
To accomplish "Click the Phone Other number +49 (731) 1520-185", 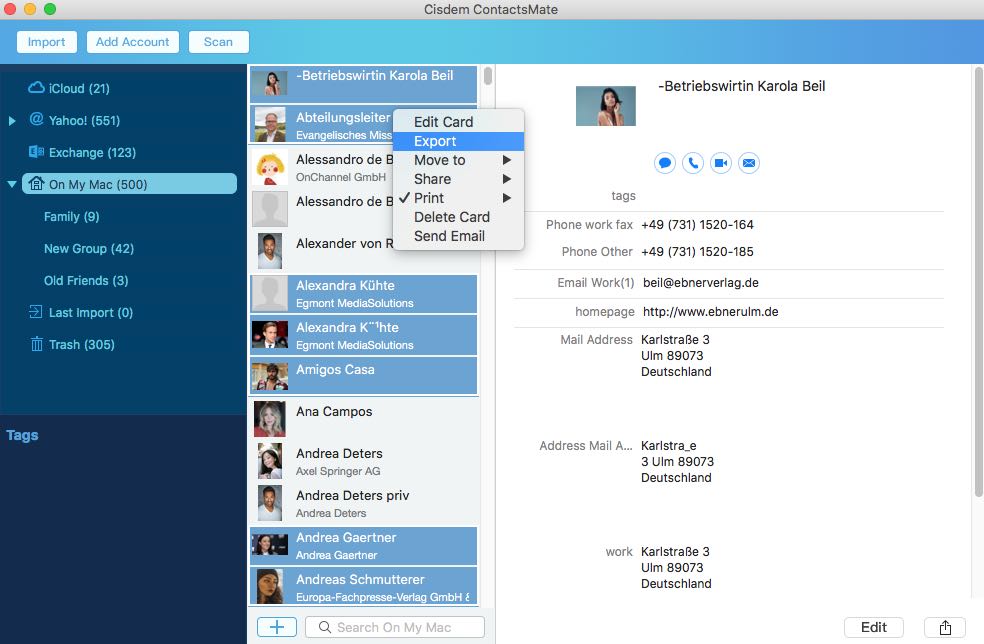I will click(x=697, y=252).
